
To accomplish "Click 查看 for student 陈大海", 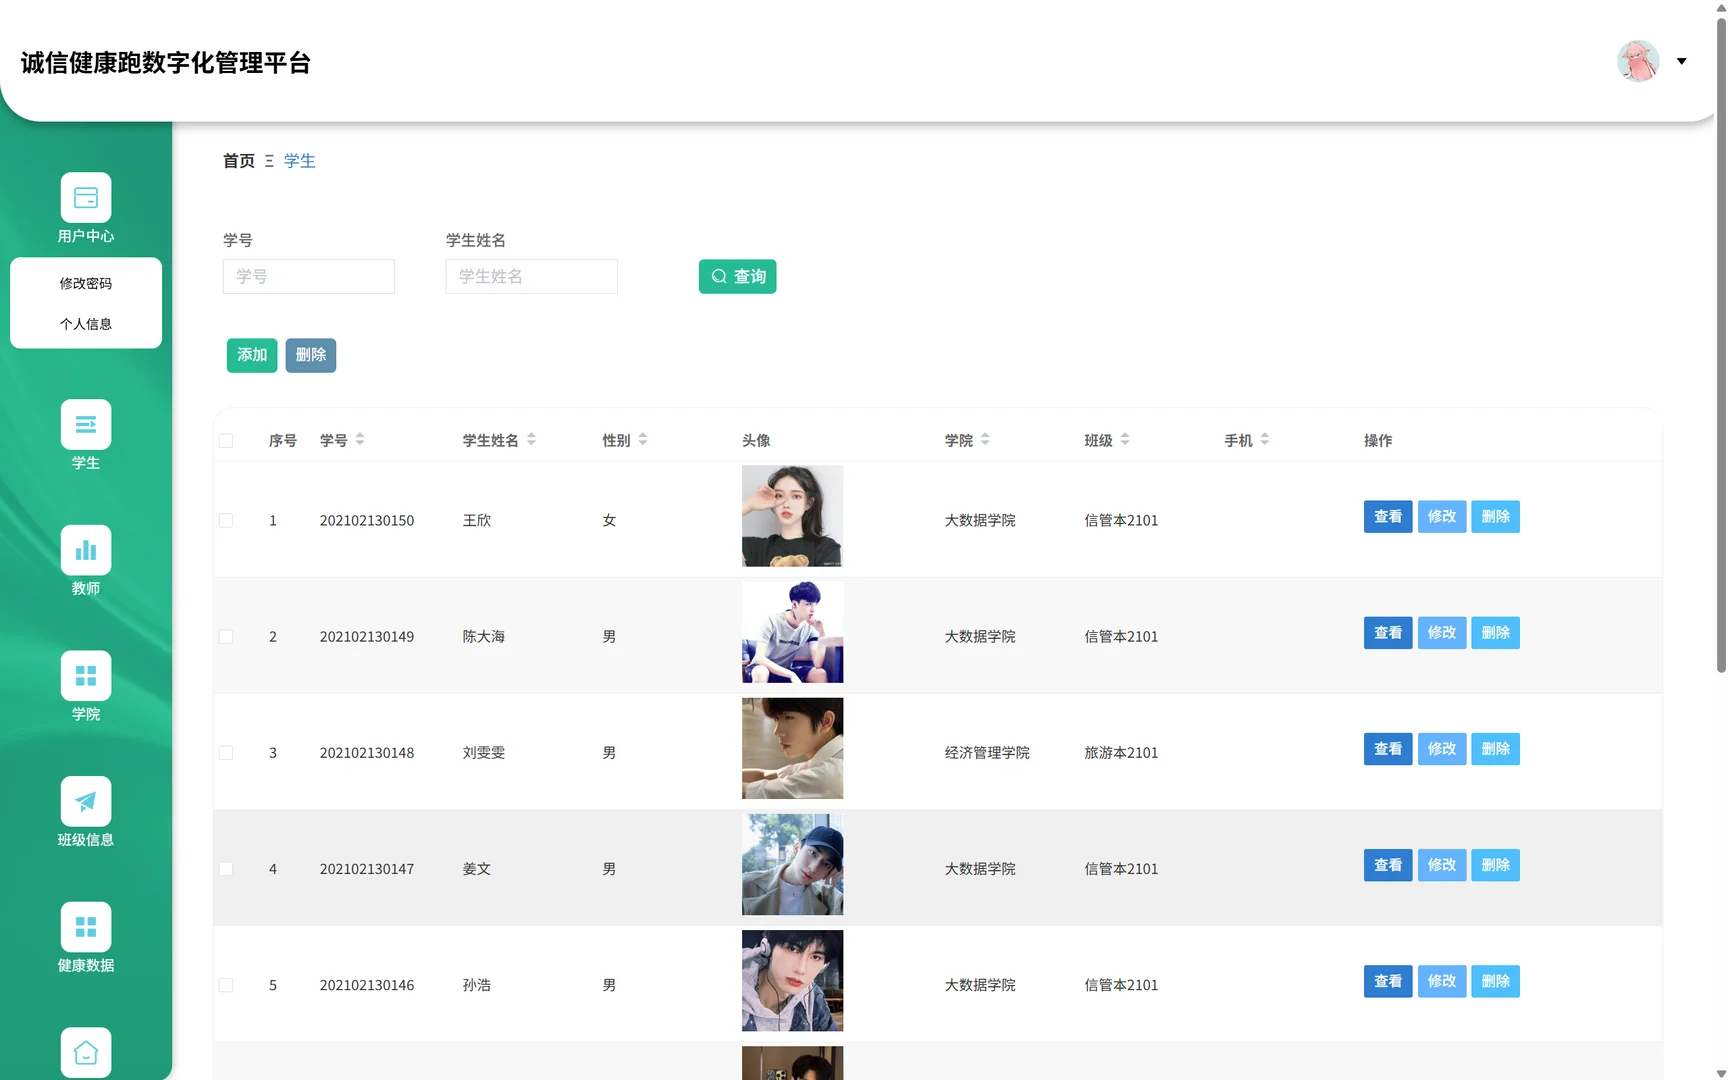I will pyautogui.click(x=1388, y=633).
